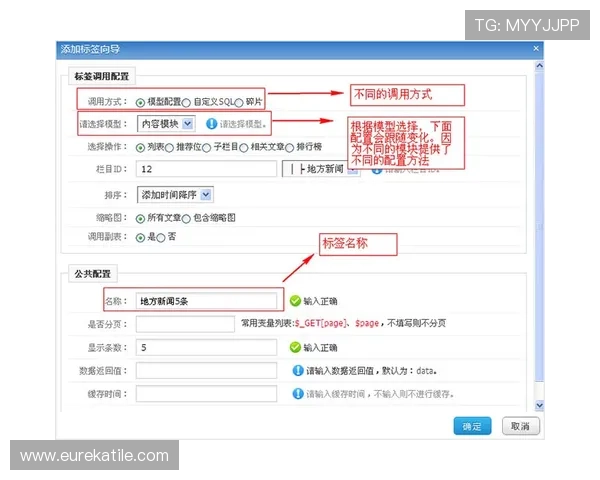Click the 取消 cancel button
The width and height of the screenshot is (600, 480).
click(x=521, y=426)
